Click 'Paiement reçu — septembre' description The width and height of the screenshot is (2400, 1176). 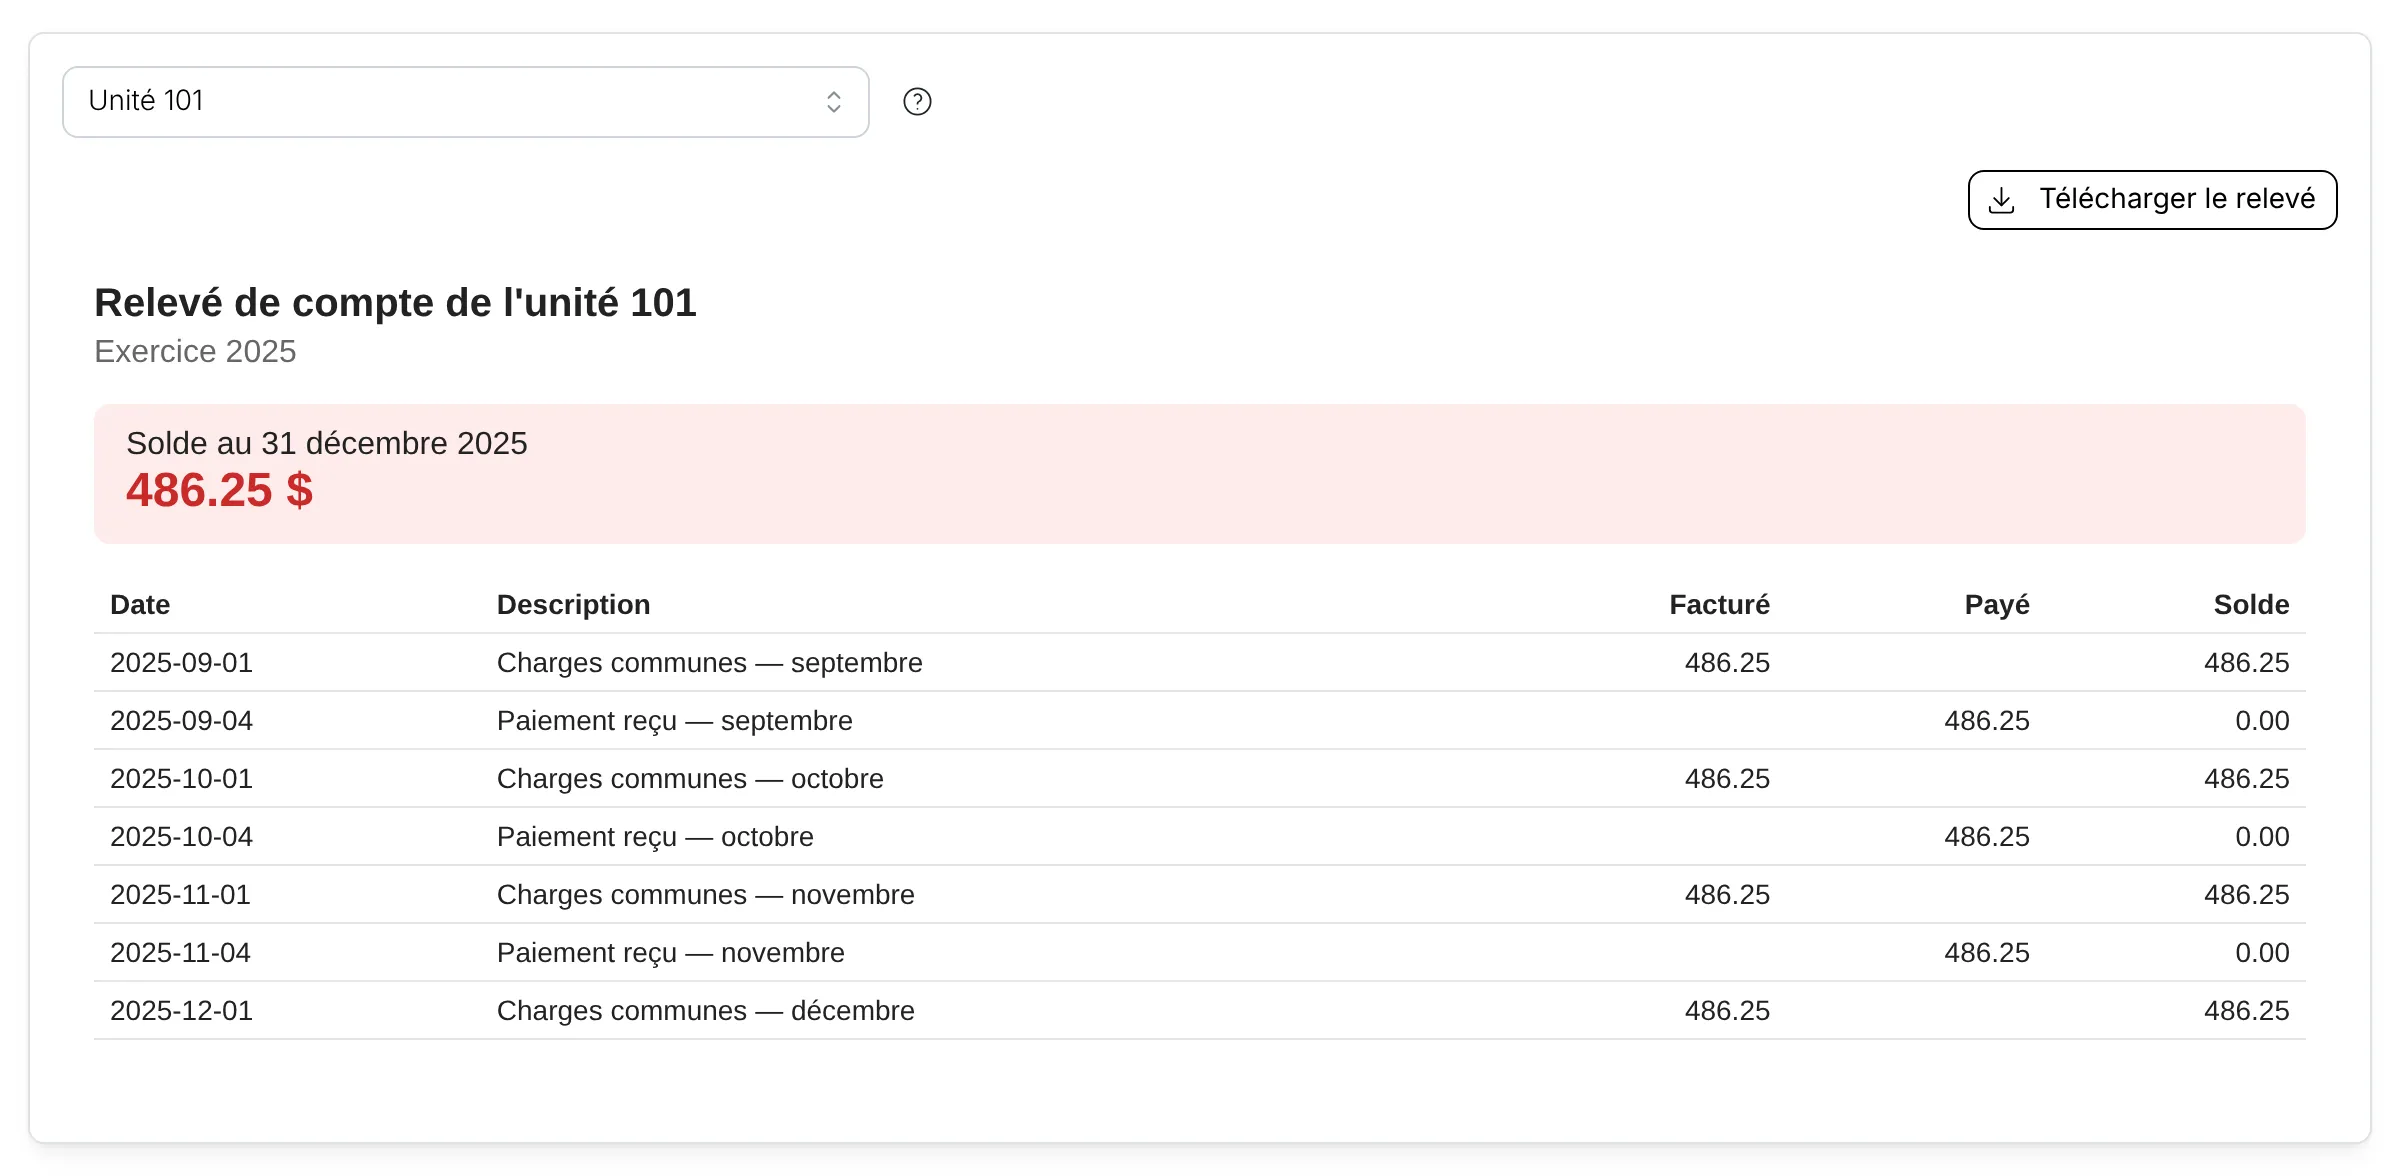(674, 721)
